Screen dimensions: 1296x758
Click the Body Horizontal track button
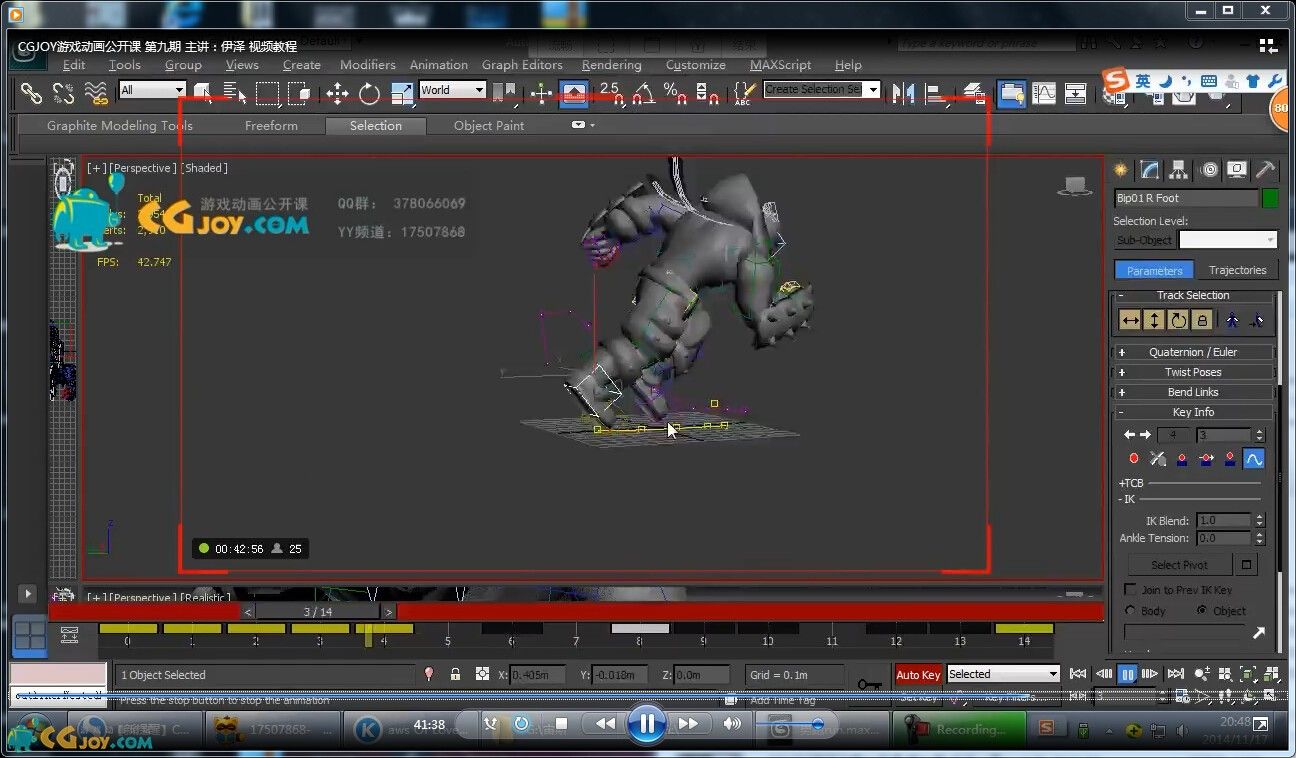pos(1130,320)
